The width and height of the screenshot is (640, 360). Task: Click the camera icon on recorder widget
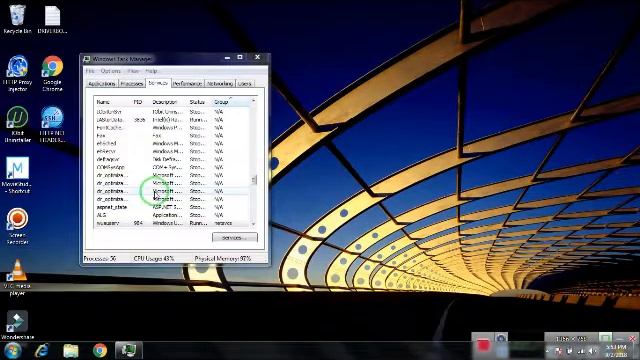tap(501, 338)
